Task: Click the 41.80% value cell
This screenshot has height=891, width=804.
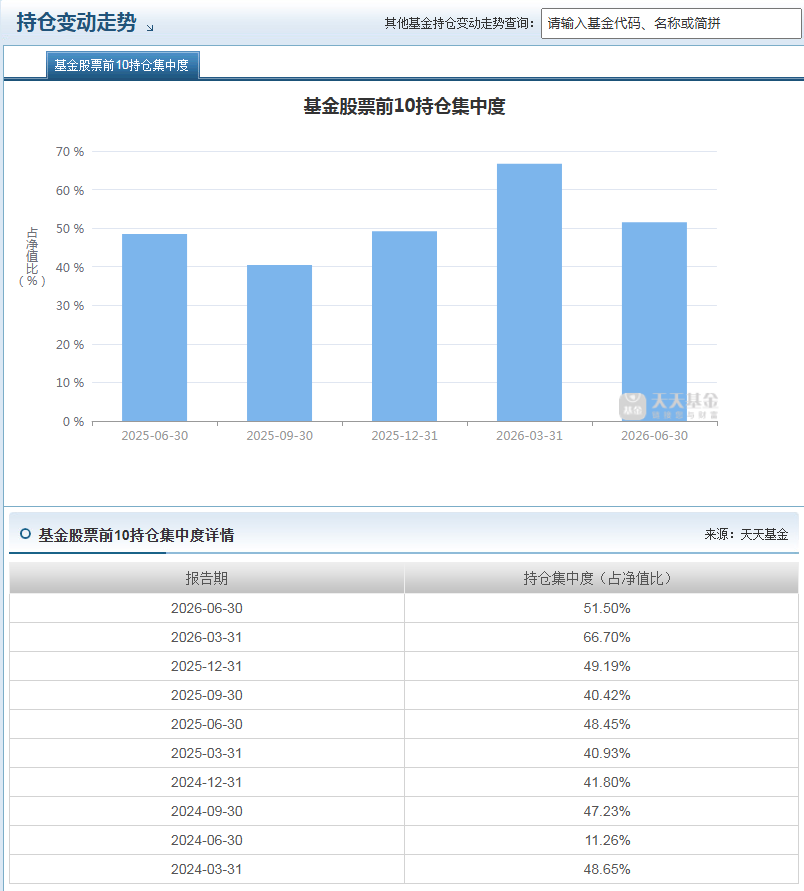Action: (602, 782)
